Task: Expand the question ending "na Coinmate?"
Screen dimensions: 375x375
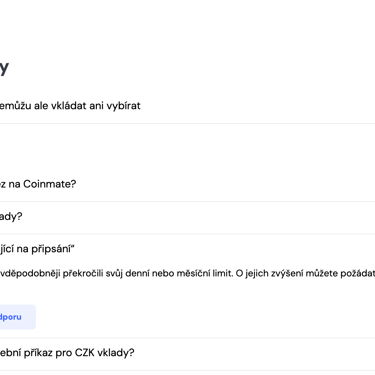Action: (x=187, y=184)
